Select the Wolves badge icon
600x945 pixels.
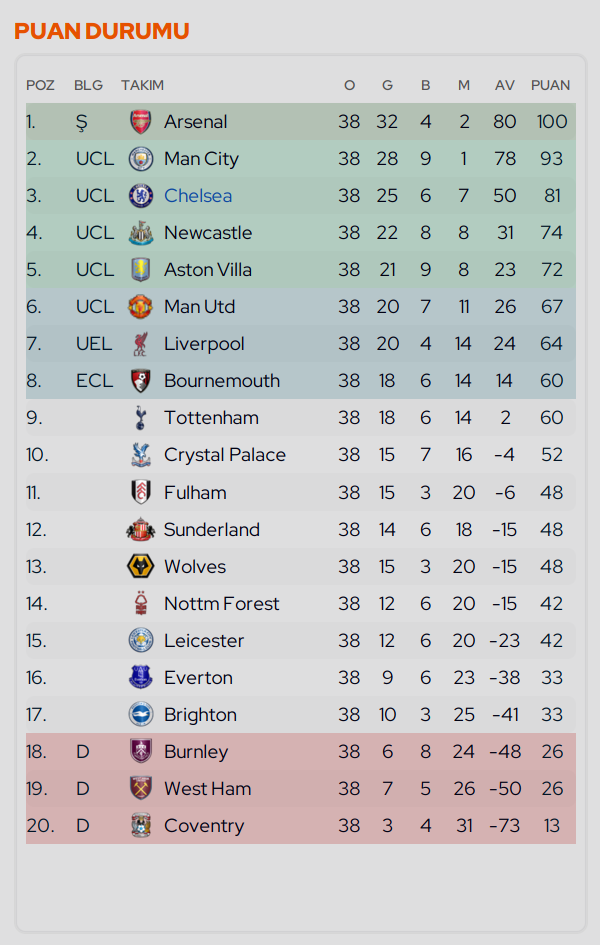(x=140, y=567)
